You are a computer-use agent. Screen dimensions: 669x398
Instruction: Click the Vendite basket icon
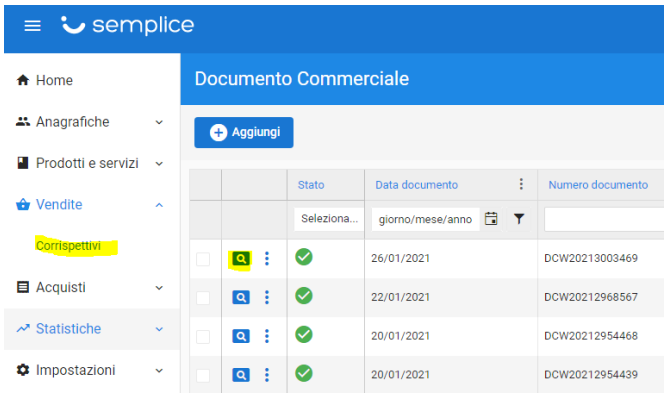(x=23, y=204)
